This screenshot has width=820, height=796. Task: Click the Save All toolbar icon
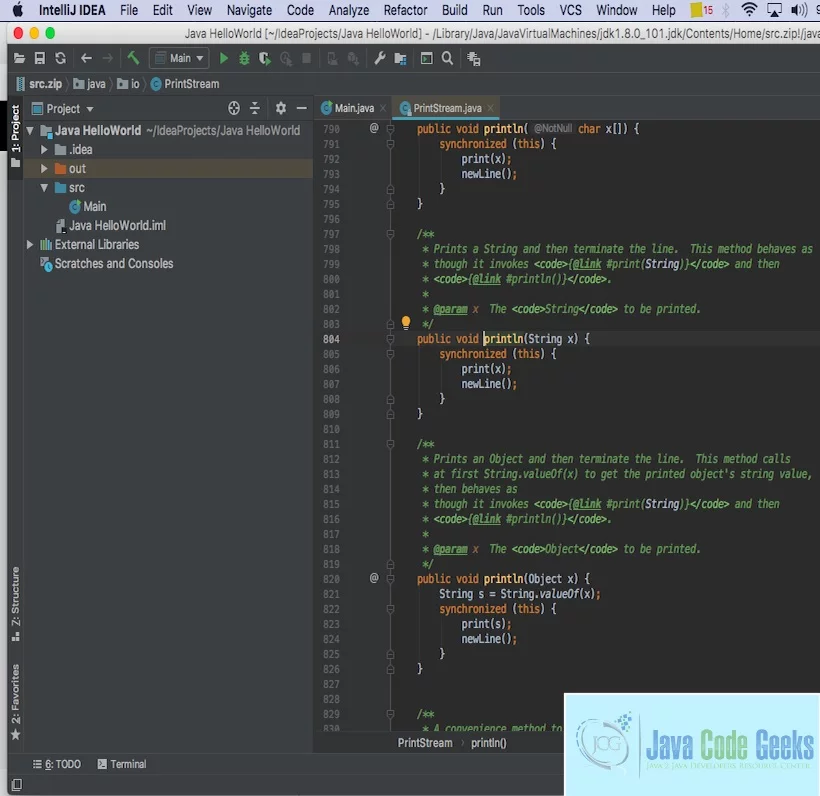click(40, 58)
